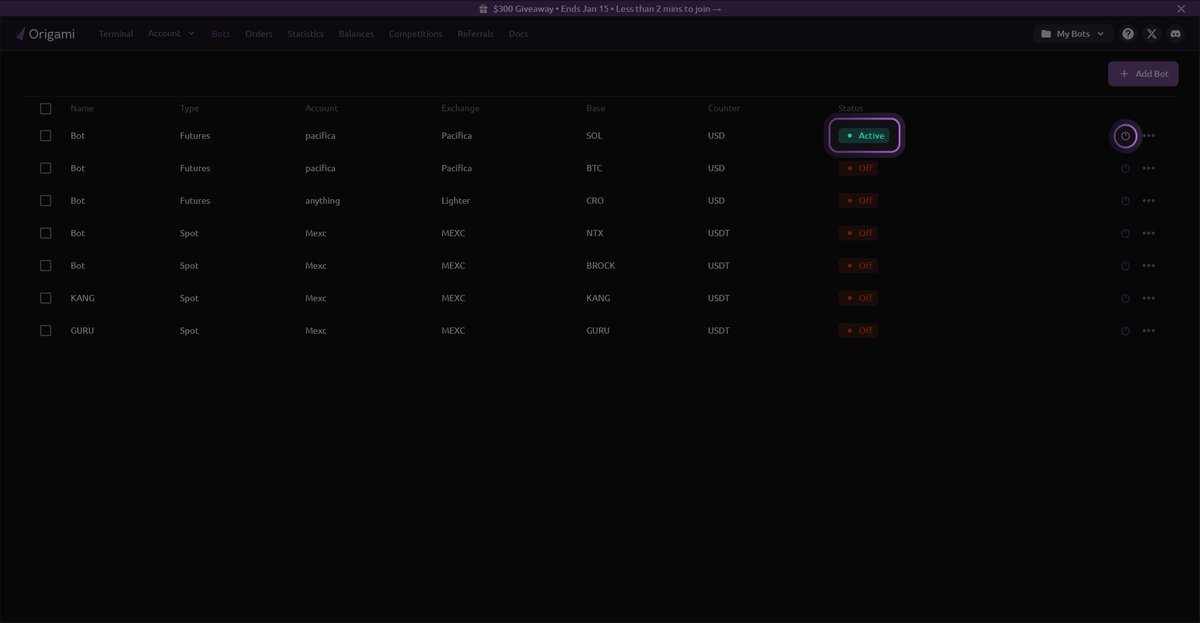Screen dimensions: 1200x623
Task: Open the My Bots folder dropdown
Action: coord(1073,34)
